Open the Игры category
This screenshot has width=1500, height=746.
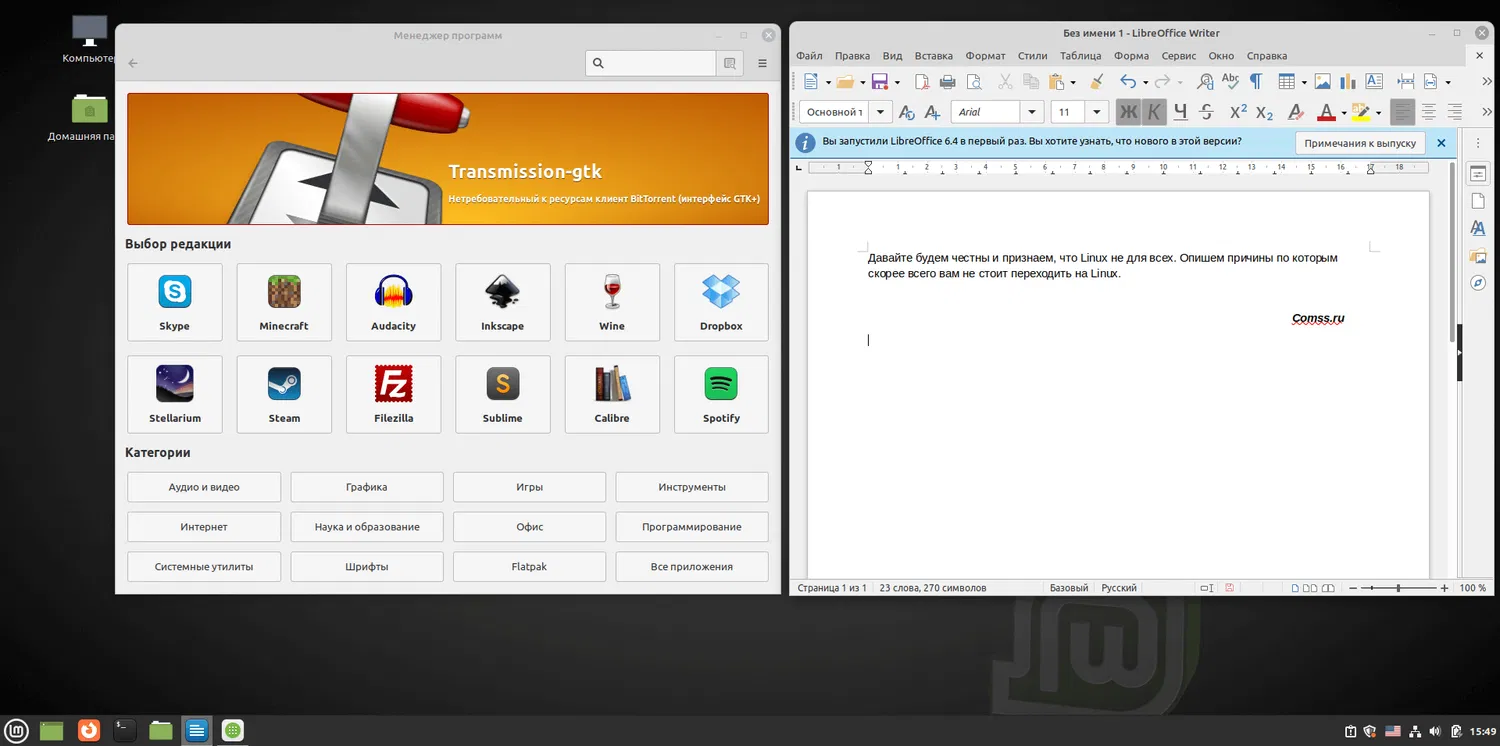point(530,487)
